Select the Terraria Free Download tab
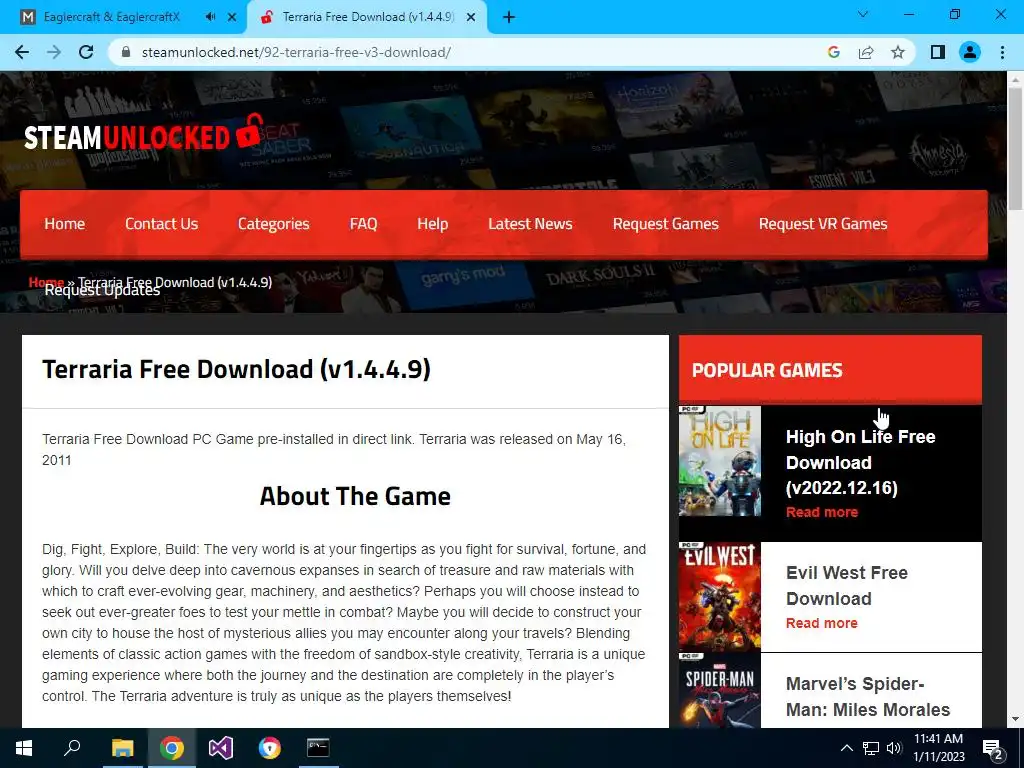The width and height of the screenshot is (1024, 768). pos(368,17)
